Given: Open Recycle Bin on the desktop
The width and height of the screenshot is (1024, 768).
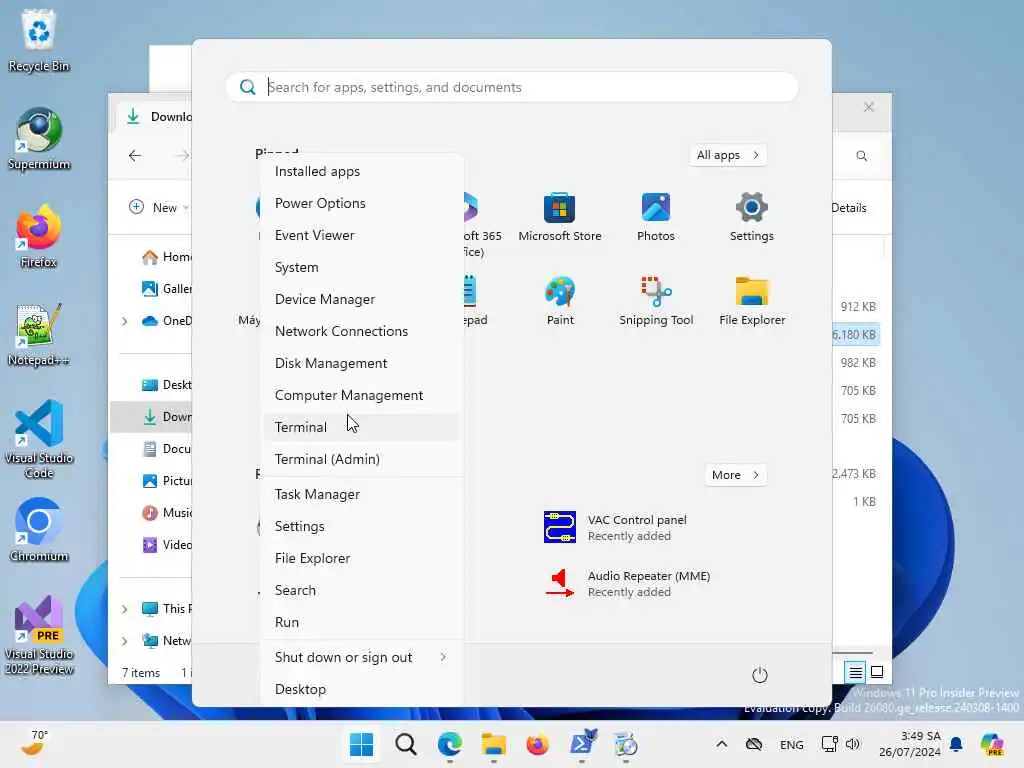Looking at the screenshot, I should 39,41.
